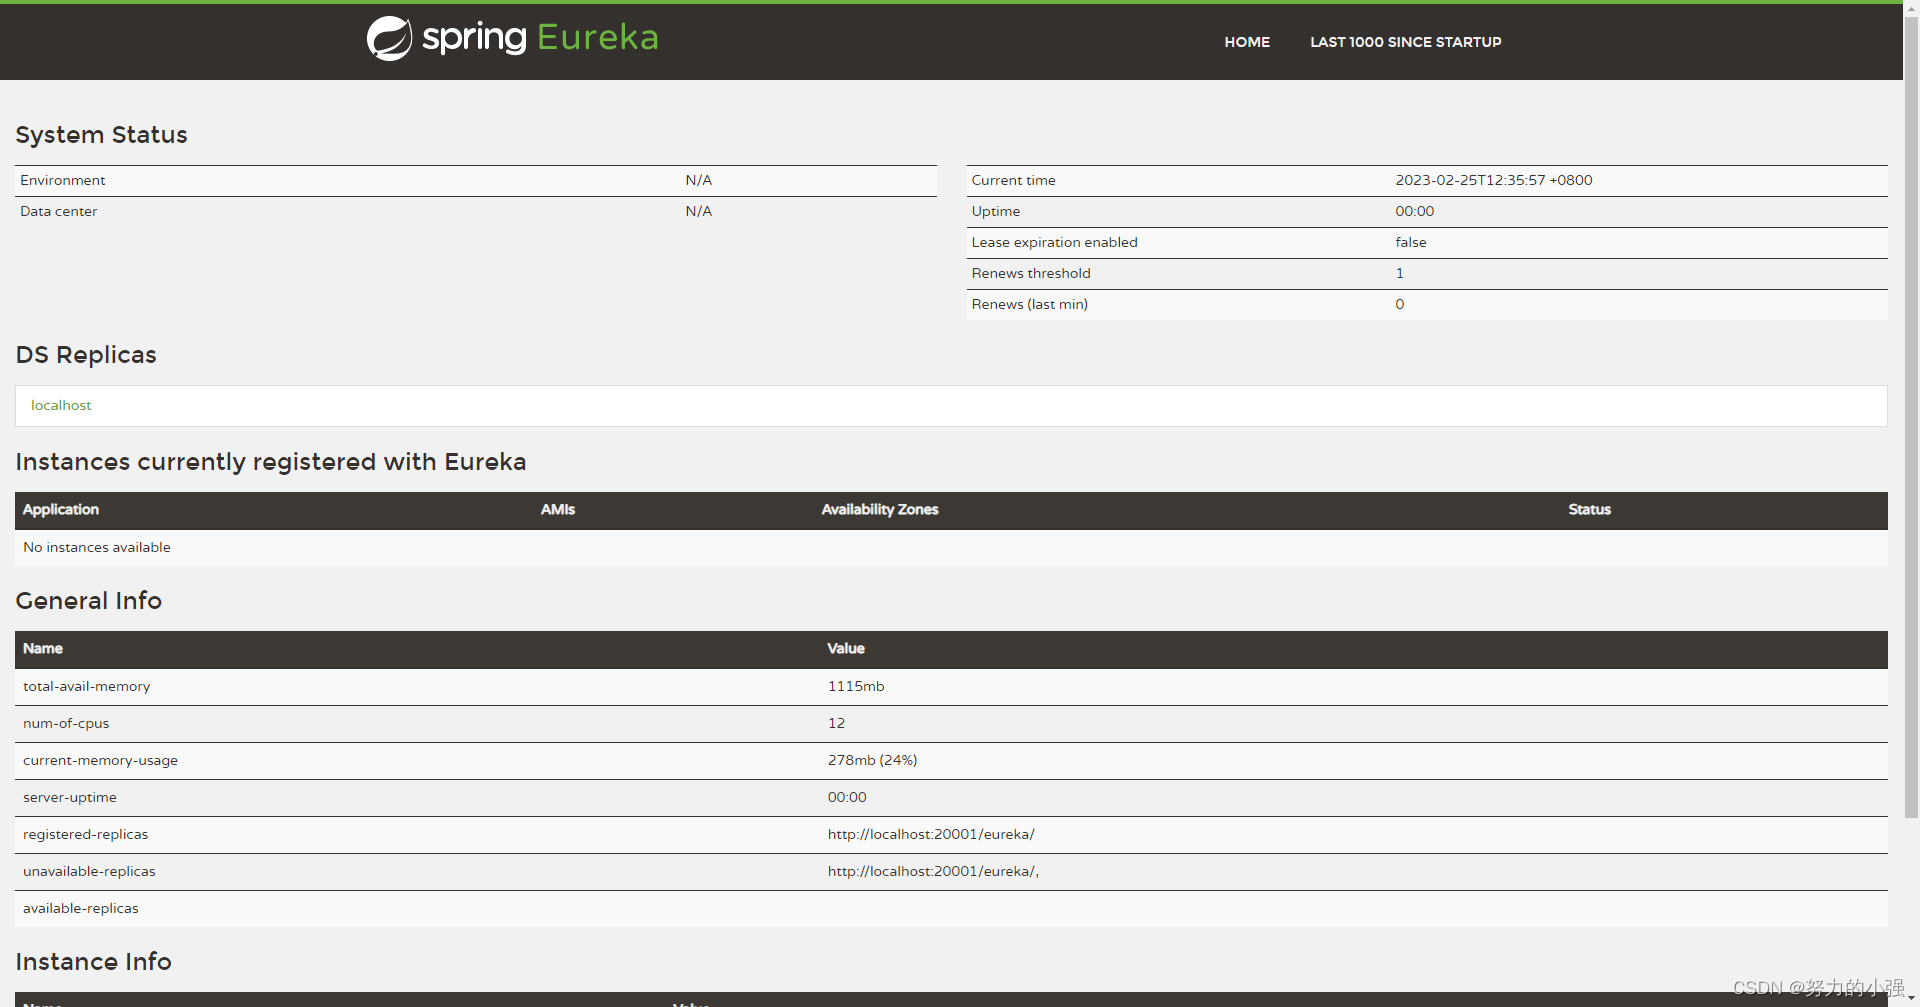Click the registered-replicas URL value

(931, 834)
